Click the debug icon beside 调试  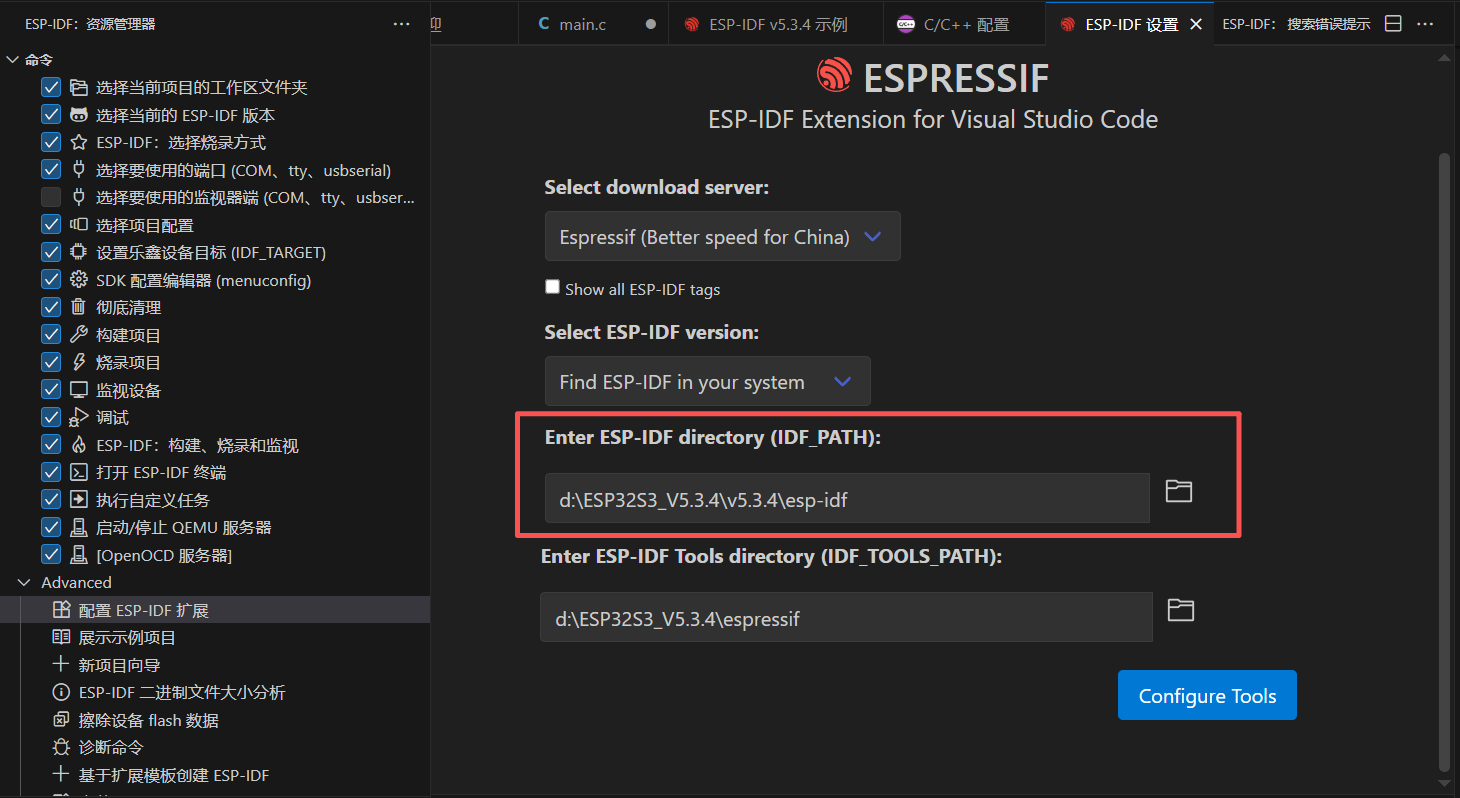tap(78, 418)
